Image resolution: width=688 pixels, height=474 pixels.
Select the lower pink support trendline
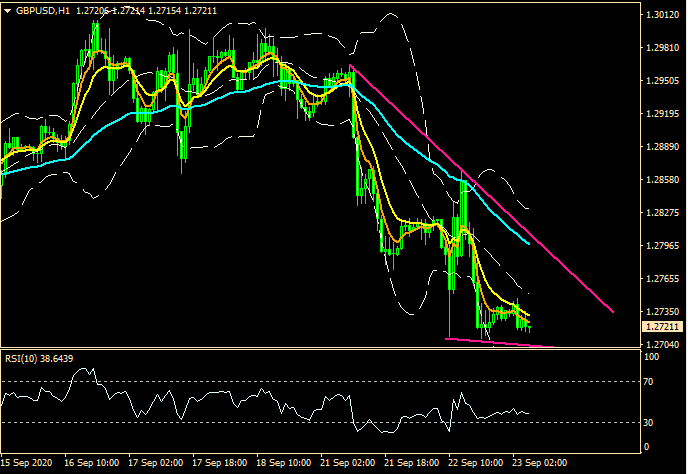click(500, 343)
